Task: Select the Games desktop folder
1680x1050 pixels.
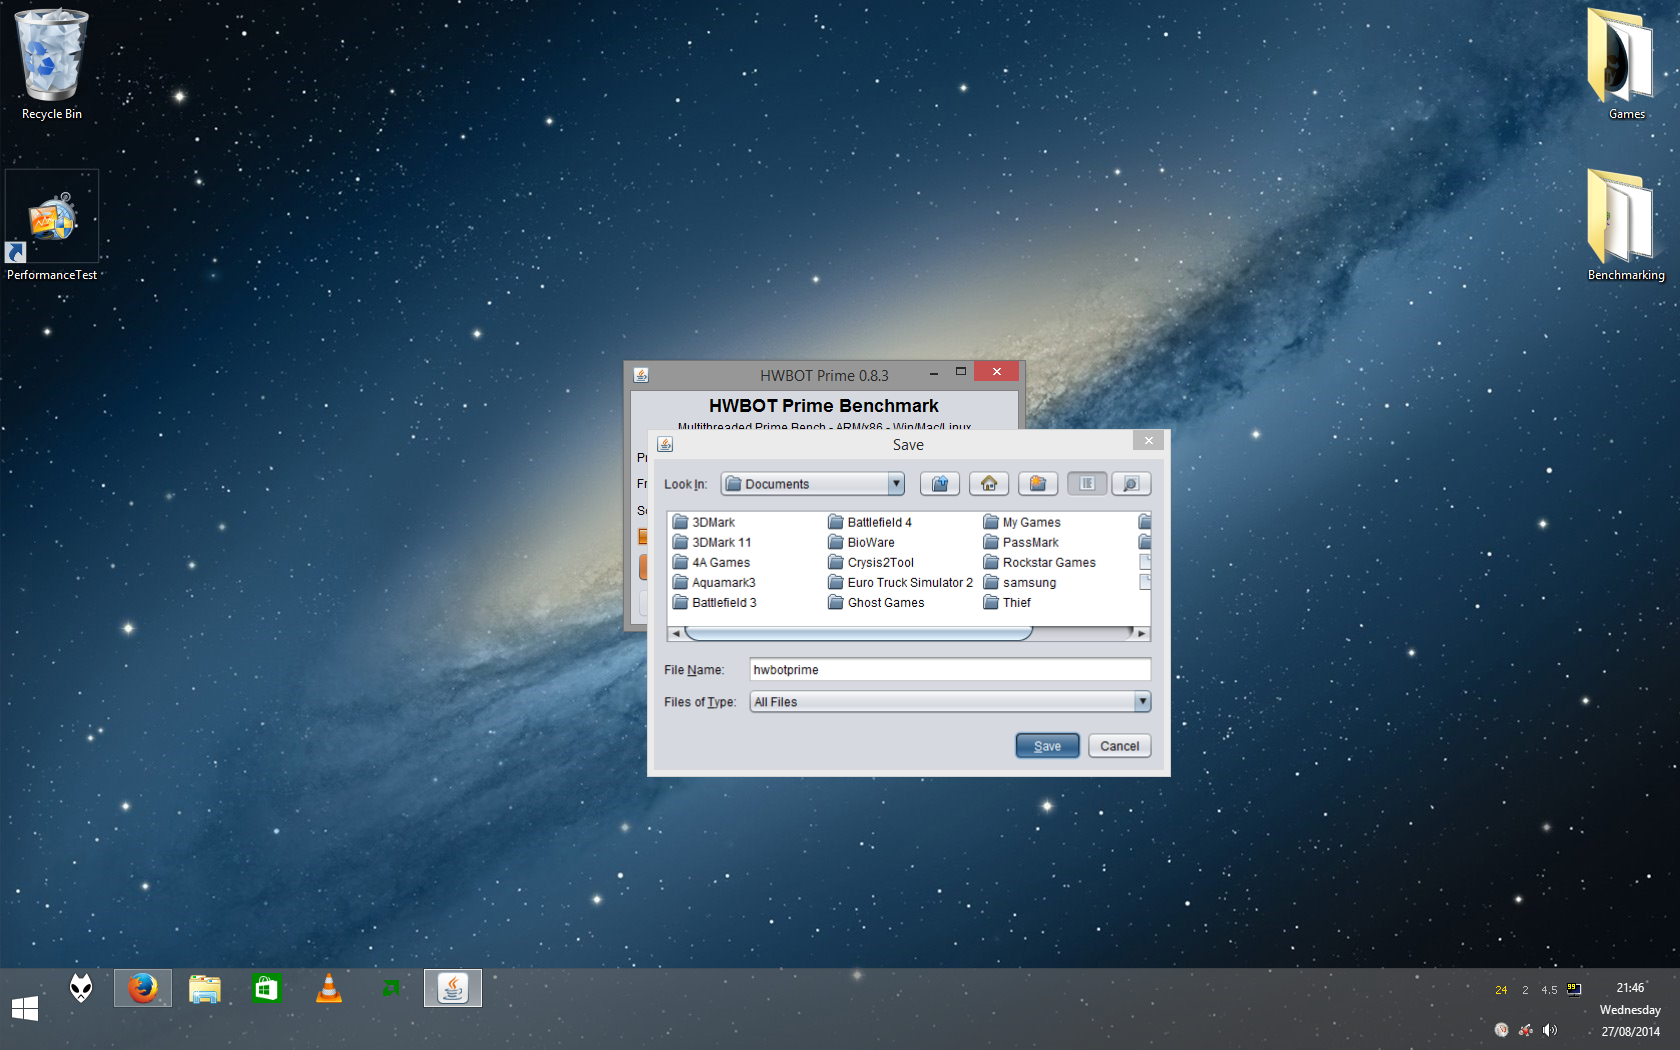Action: tap(1626, 65)
